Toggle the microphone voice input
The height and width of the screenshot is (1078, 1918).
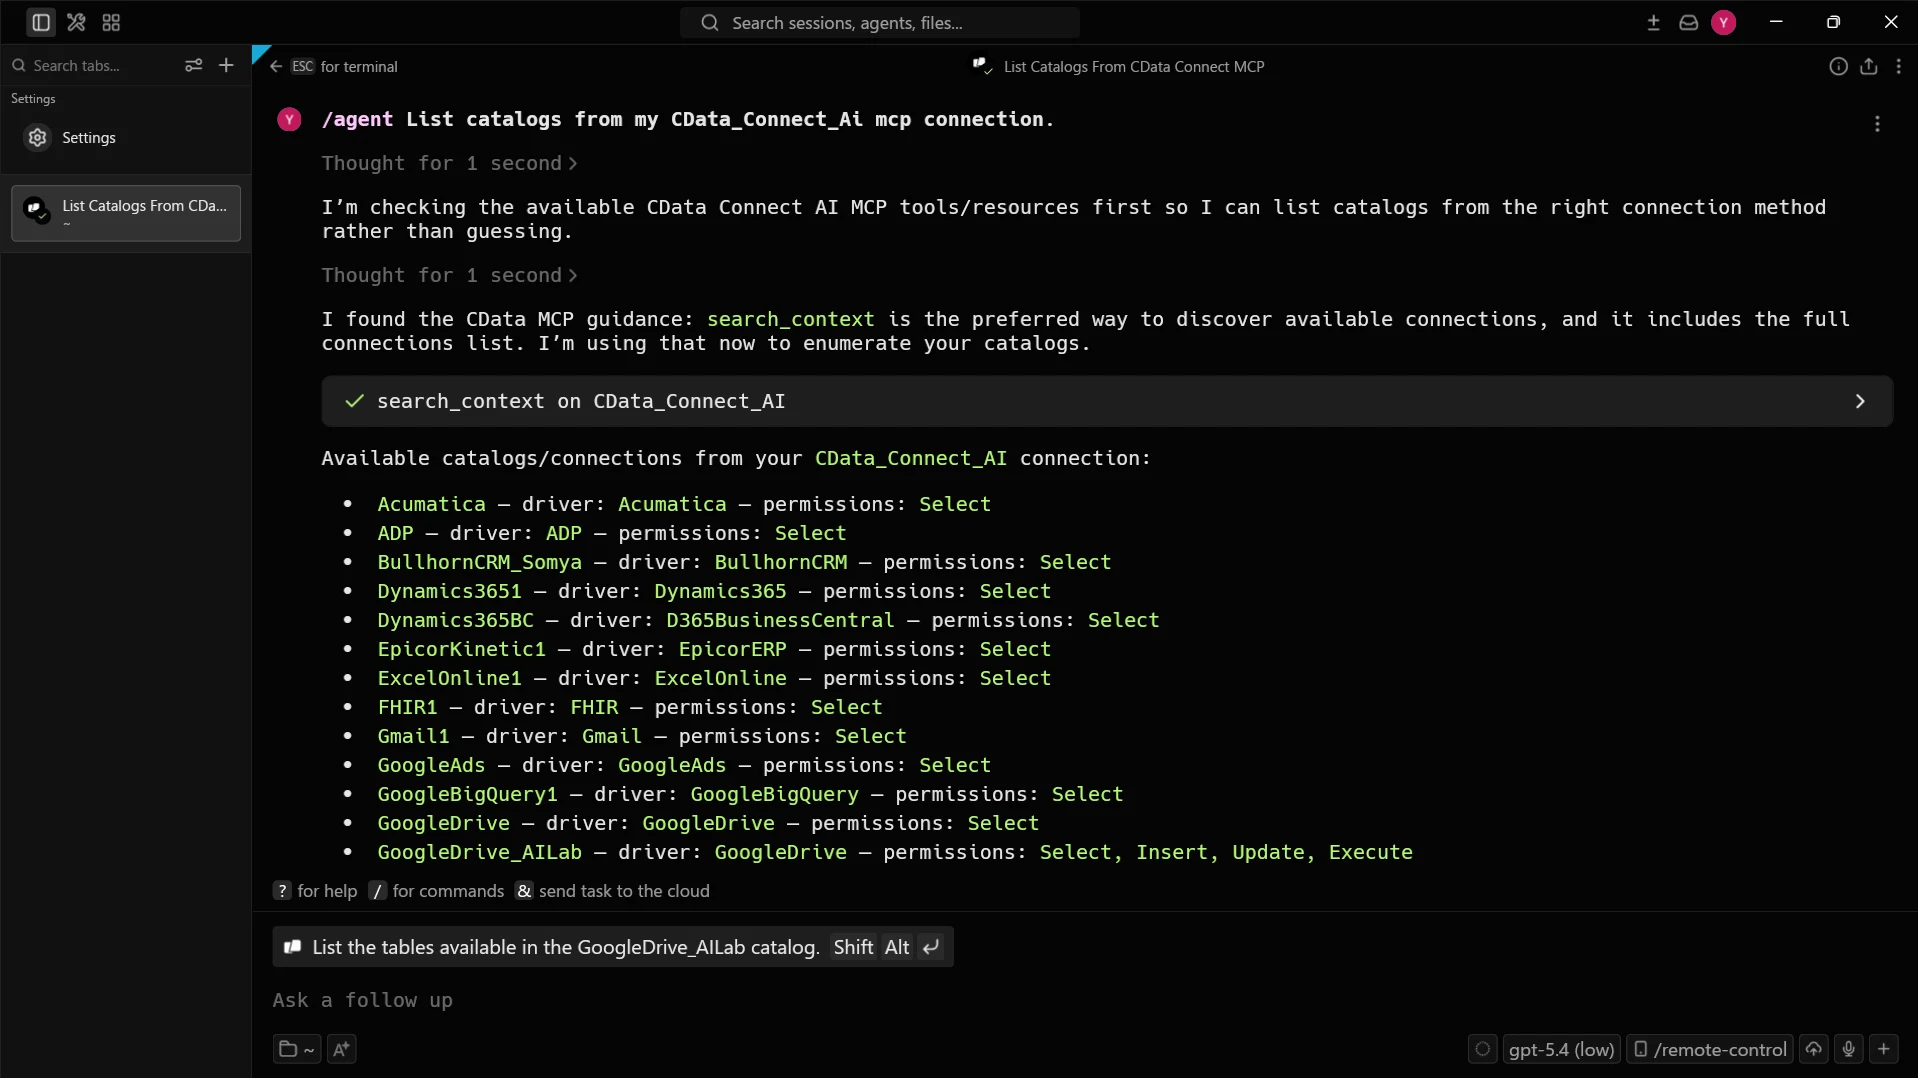coord(1848,1049)
